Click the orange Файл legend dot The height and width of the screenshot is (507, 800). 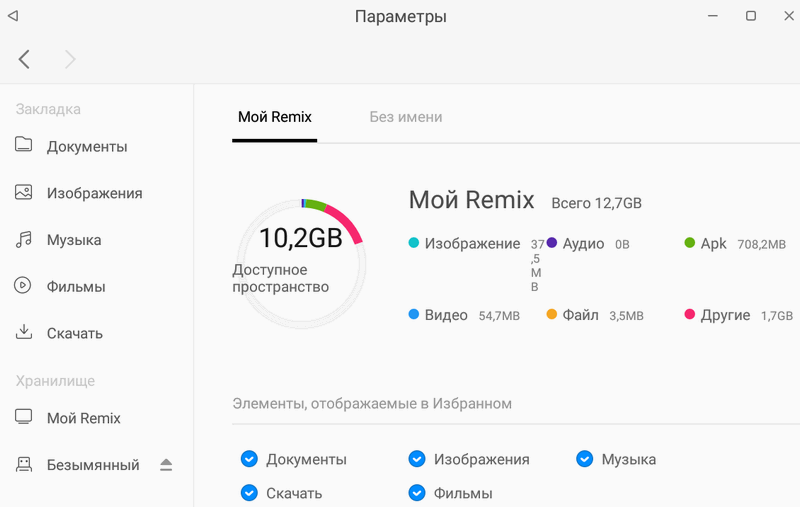pyautogui.click(x=552, y=314)
